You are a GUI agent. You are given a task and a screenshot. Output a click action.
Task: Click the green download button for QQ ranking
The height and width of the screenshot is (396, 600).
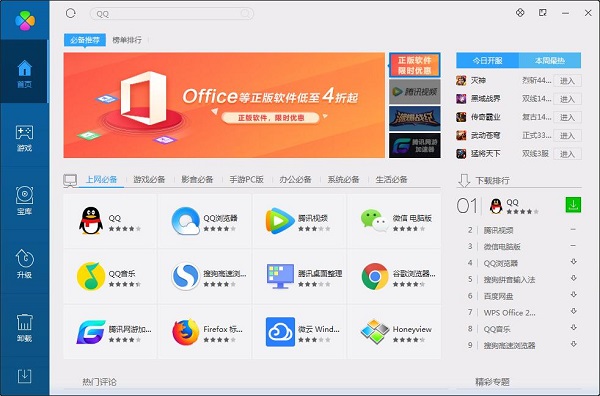pyautogui.click(x=573, y=205)
